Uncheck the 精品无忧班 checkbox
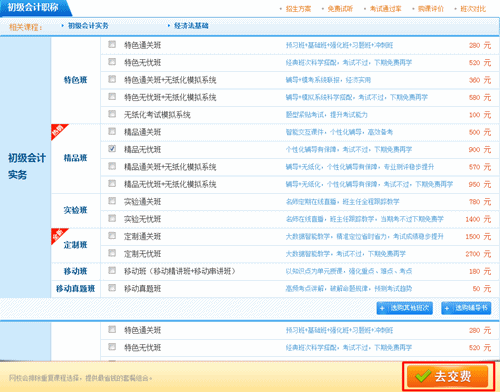Viewport: 500px width, 392px height. 112,149
